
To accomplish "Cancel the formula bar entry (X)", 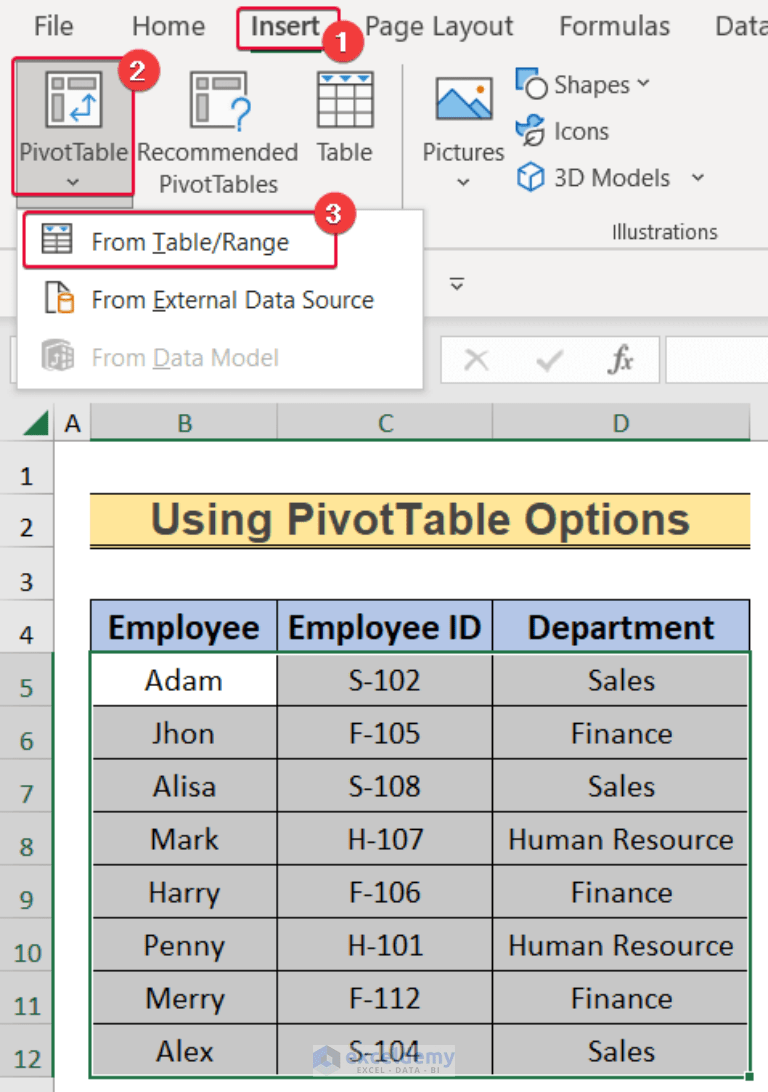I will [476, 360].
